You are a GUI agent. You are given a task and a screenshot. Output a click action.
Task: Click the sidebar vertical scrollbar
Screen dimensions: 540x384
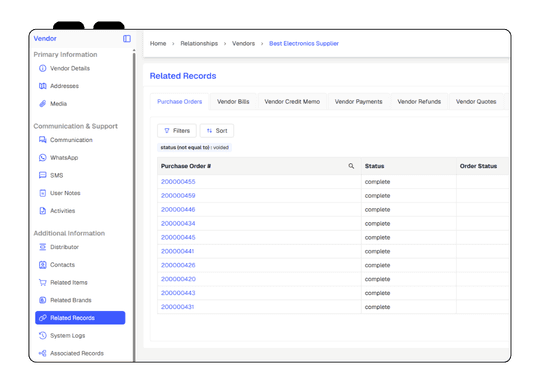coord(134,207)
